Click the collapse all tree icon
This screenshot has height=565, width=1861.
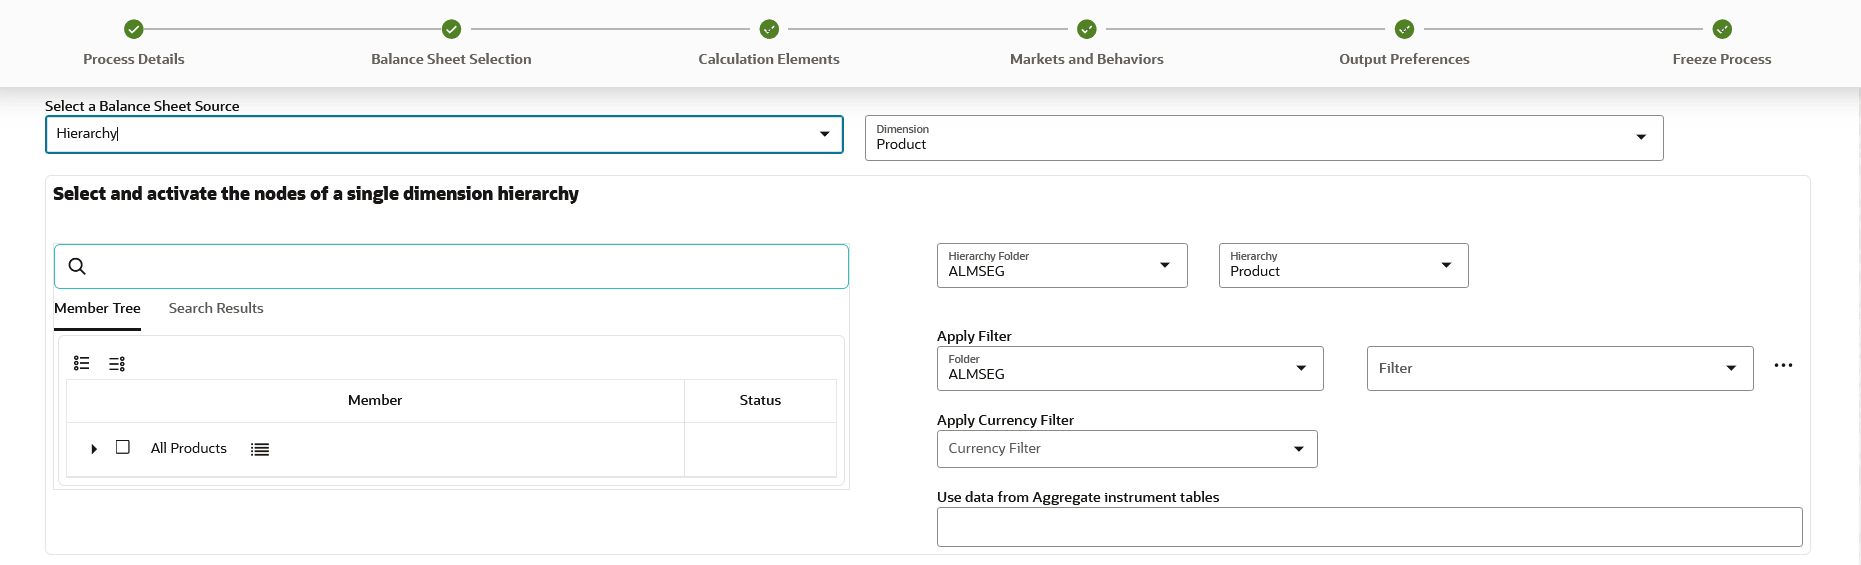tap(117, 363)
